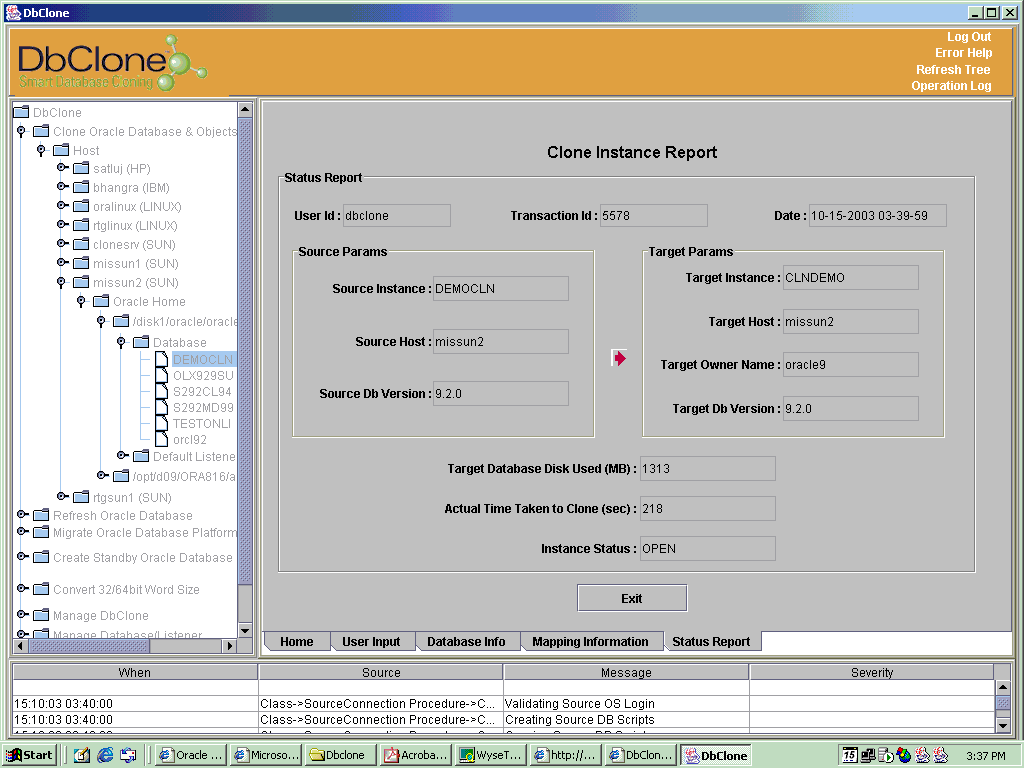The height and width of the screenshot is (768, 1024).
Task: Switch to the Acroba... taskbar window
Action: [416, 755]
